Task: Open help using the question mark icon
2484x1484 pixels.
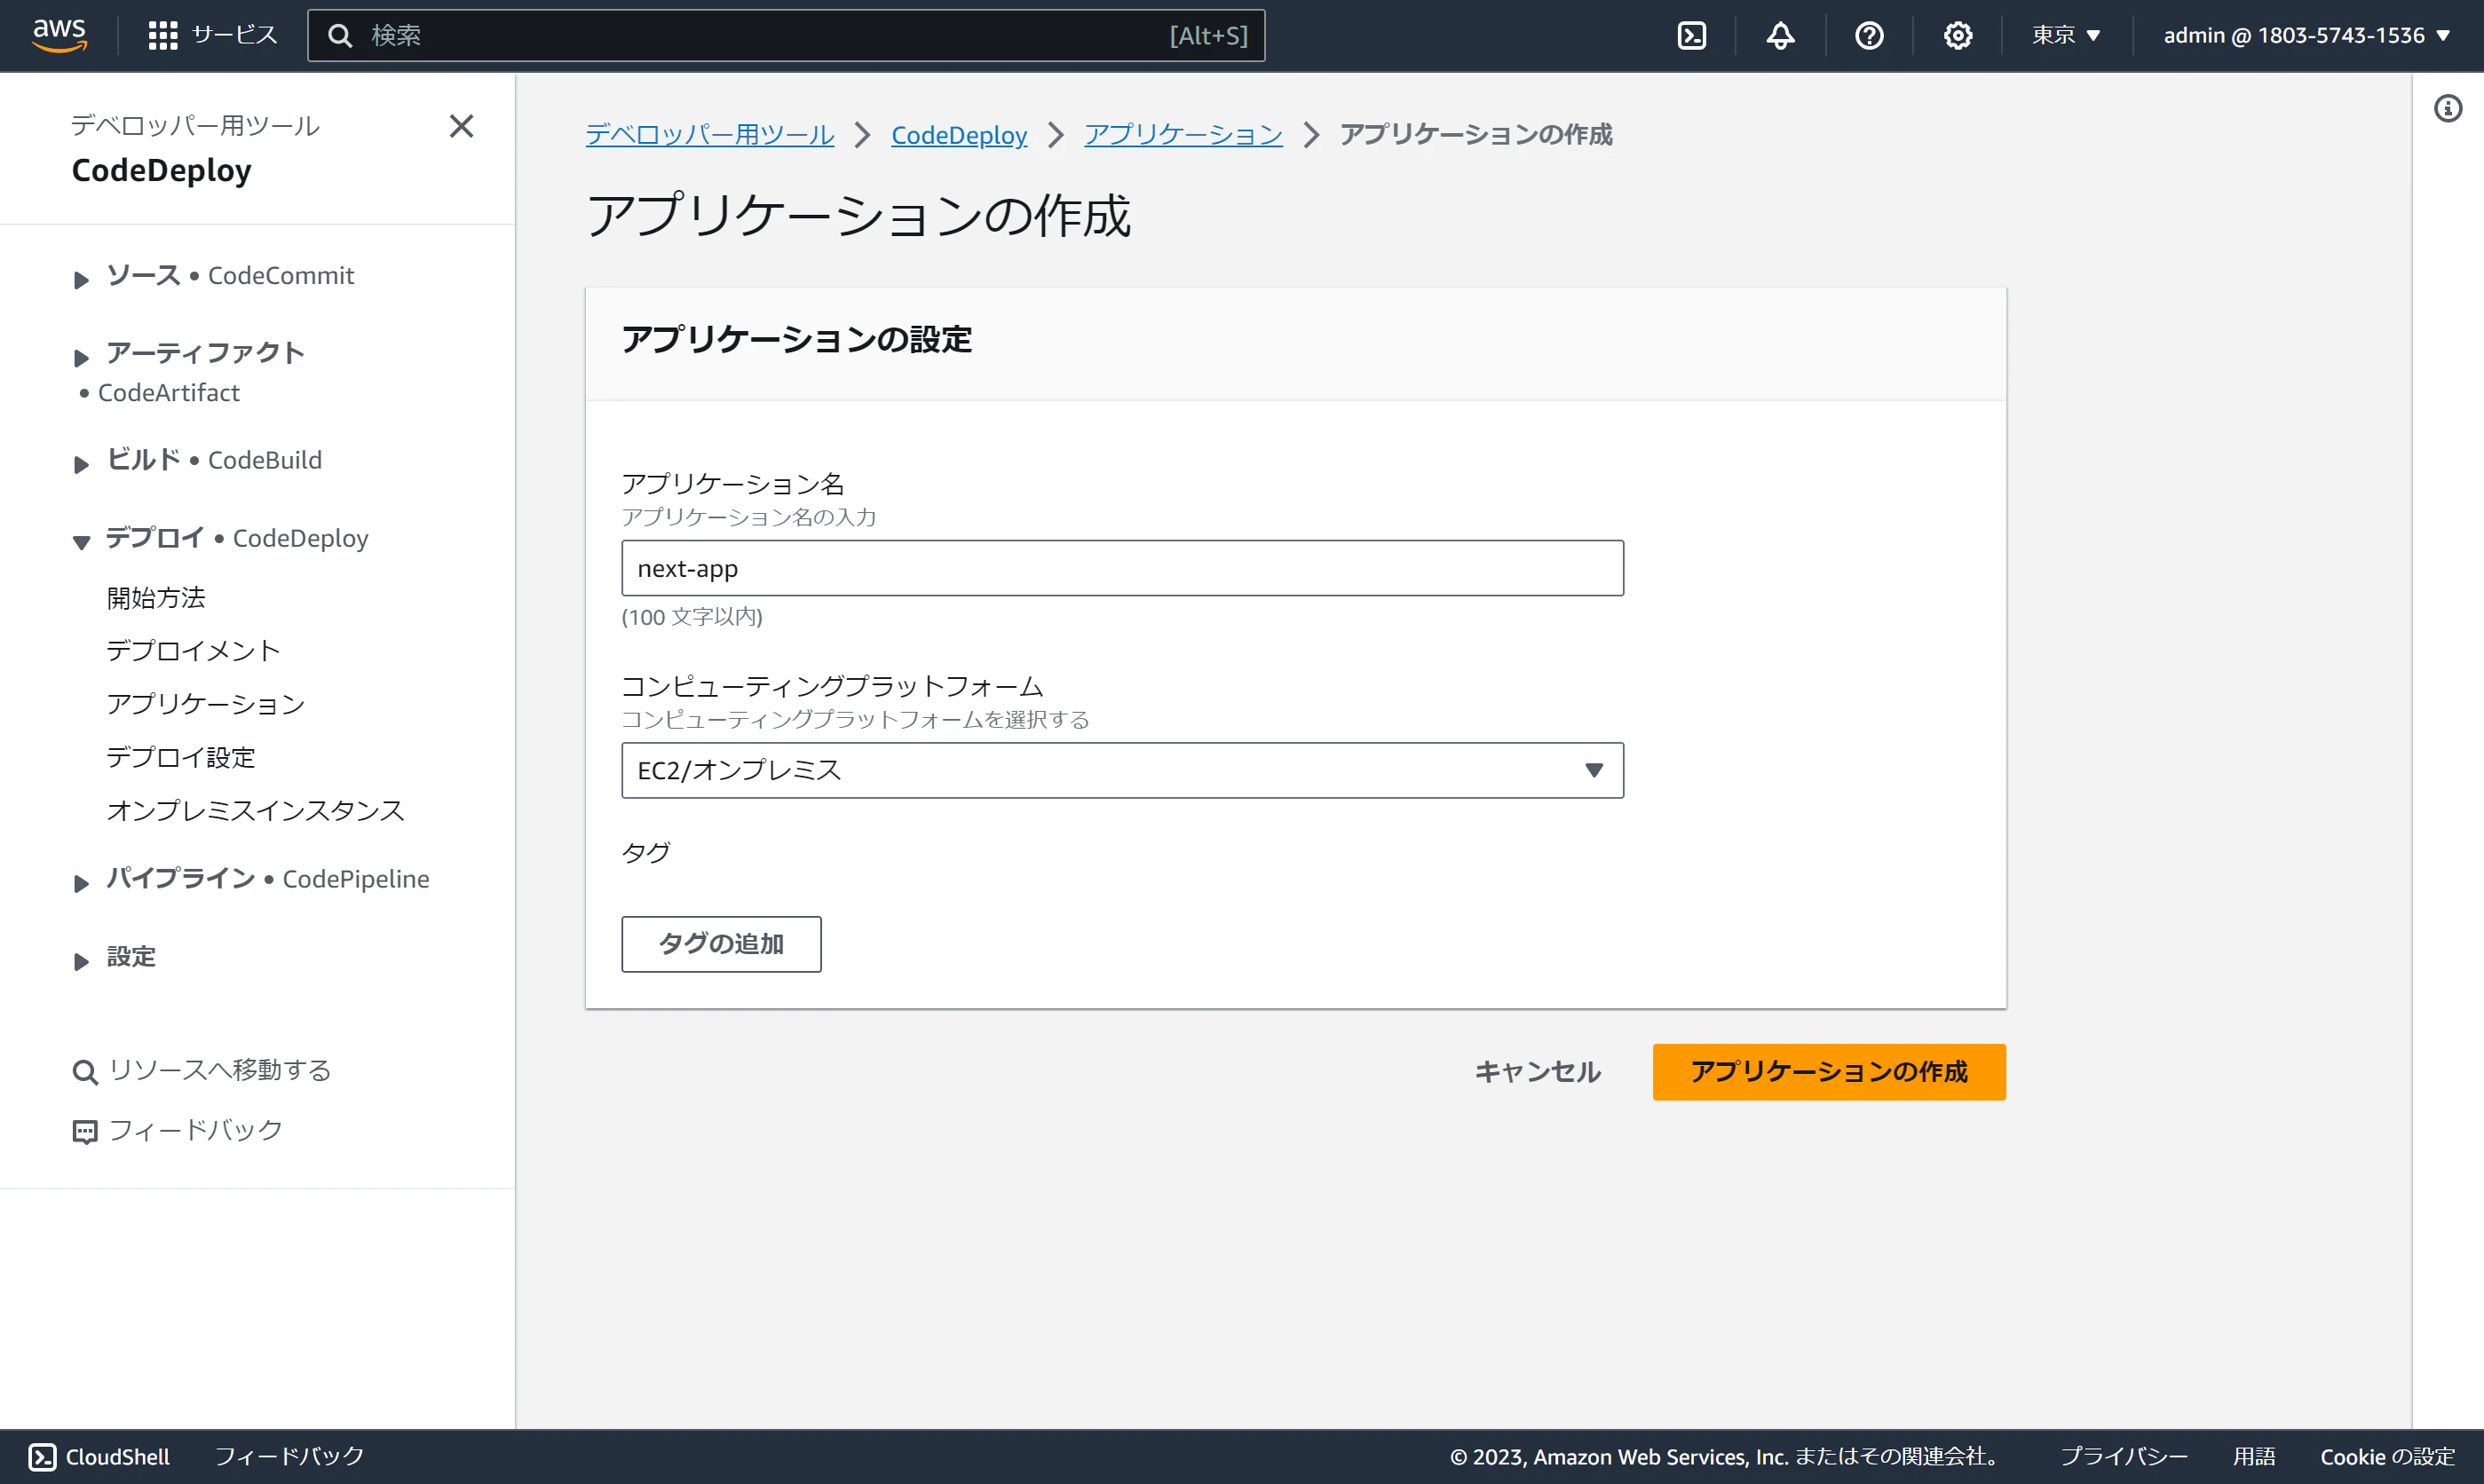Action: click(x=1869, y=34)
